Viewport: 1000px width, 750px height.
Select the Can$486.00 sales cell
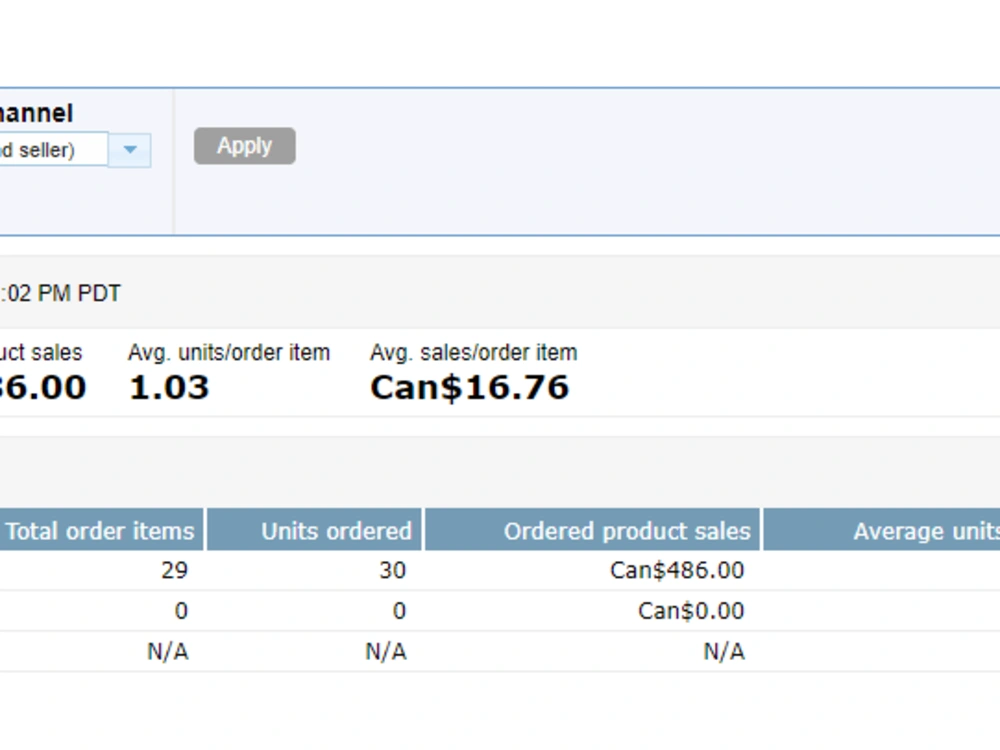(677, 570)
